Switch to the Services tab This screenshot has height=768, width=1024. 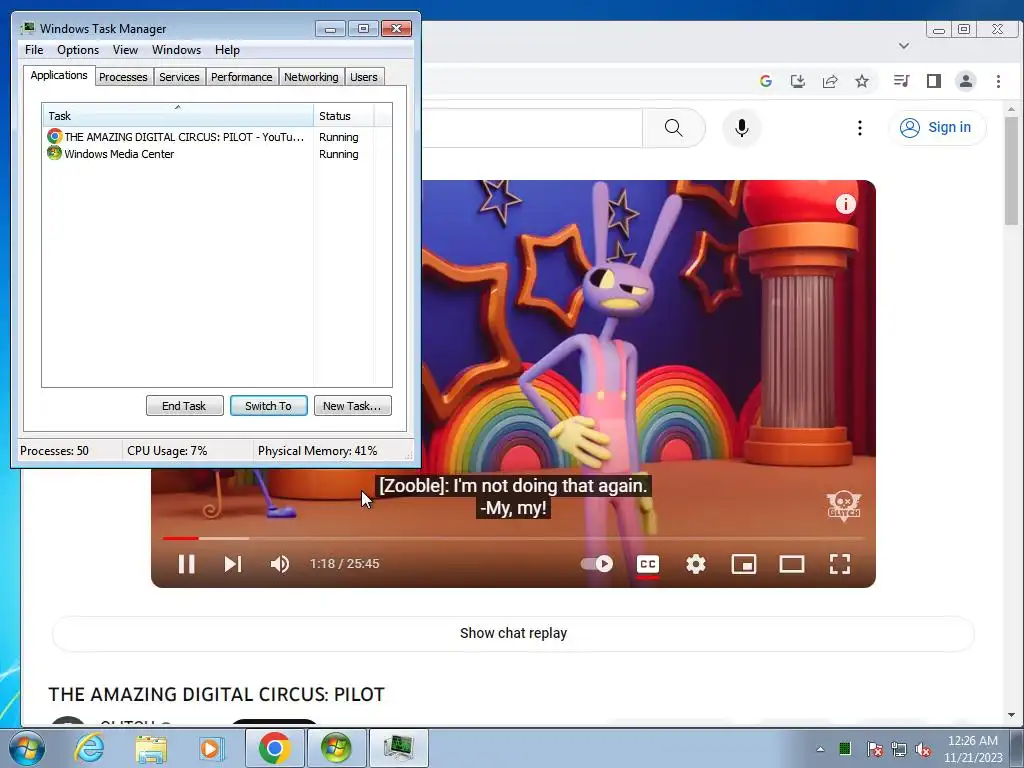[180, 77]
